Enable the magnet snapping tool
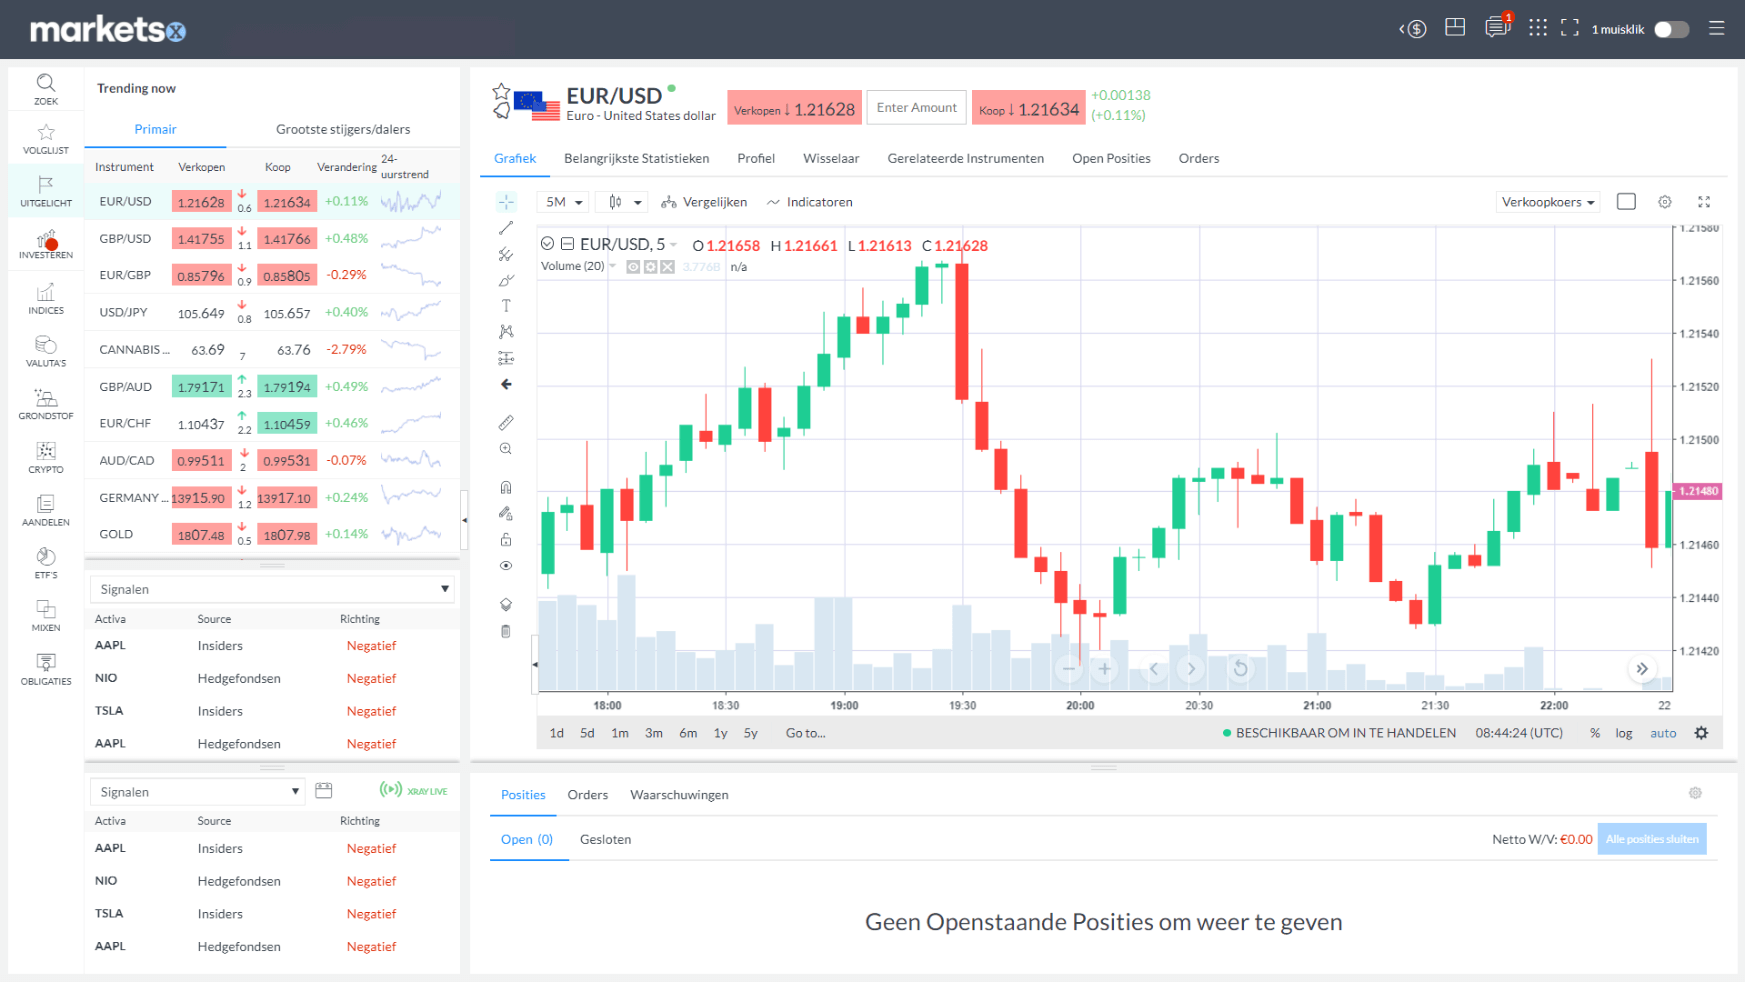 pos(506,486)
